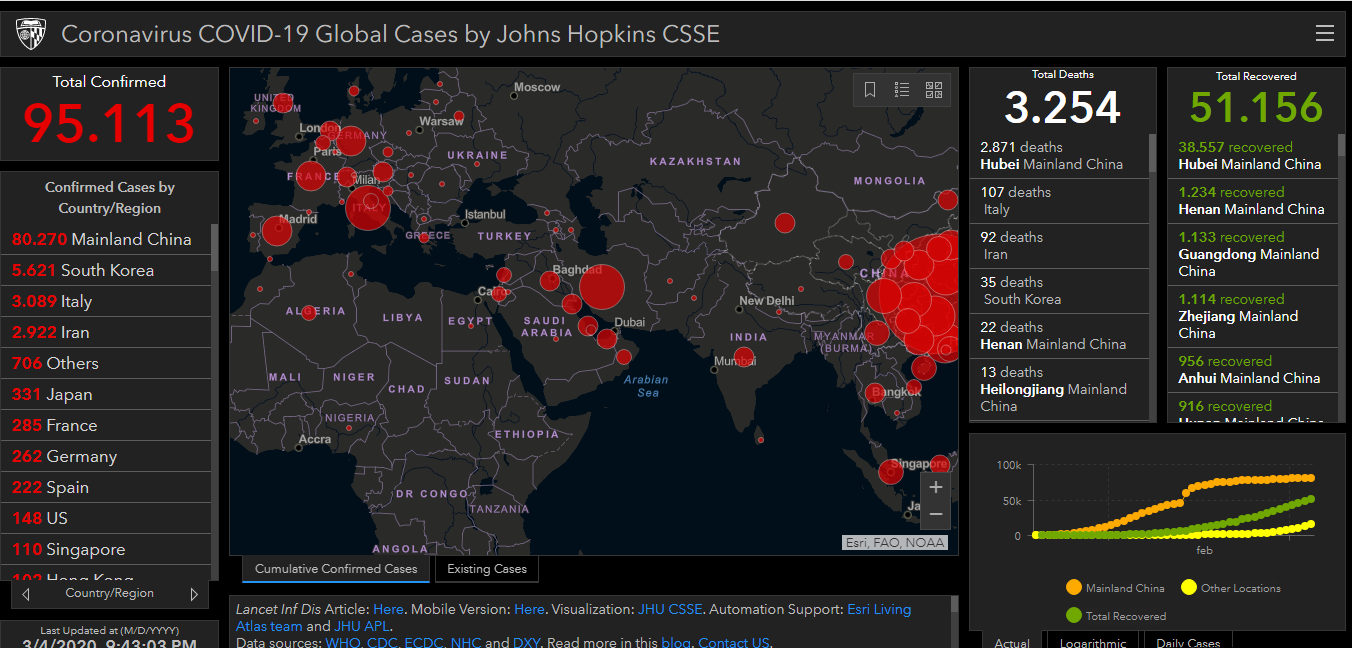Click the Johns Hopkins shield logo

click(31, 34)
